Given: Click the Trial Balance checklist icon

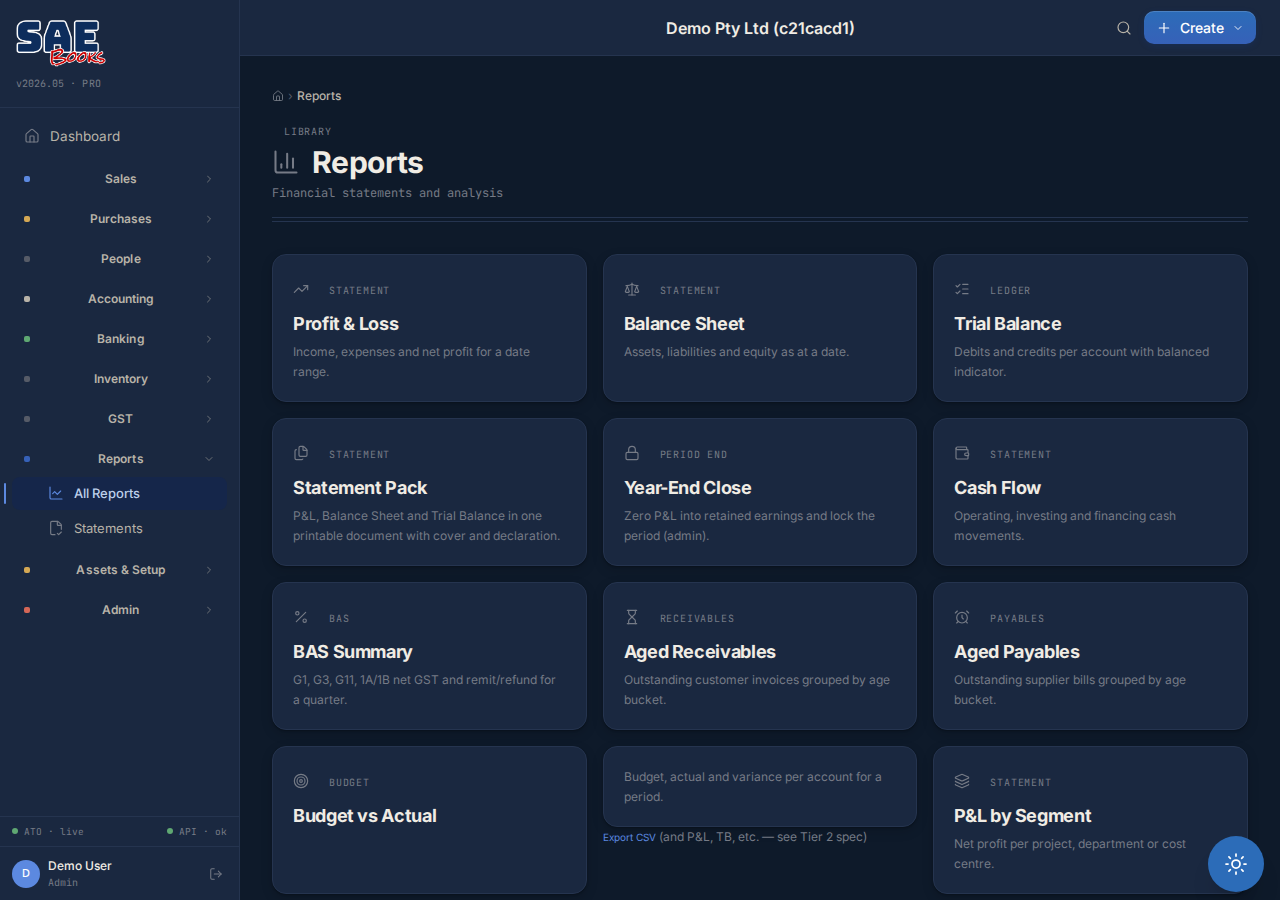Looking at the screenshot, I should click(x=962, y=290).
